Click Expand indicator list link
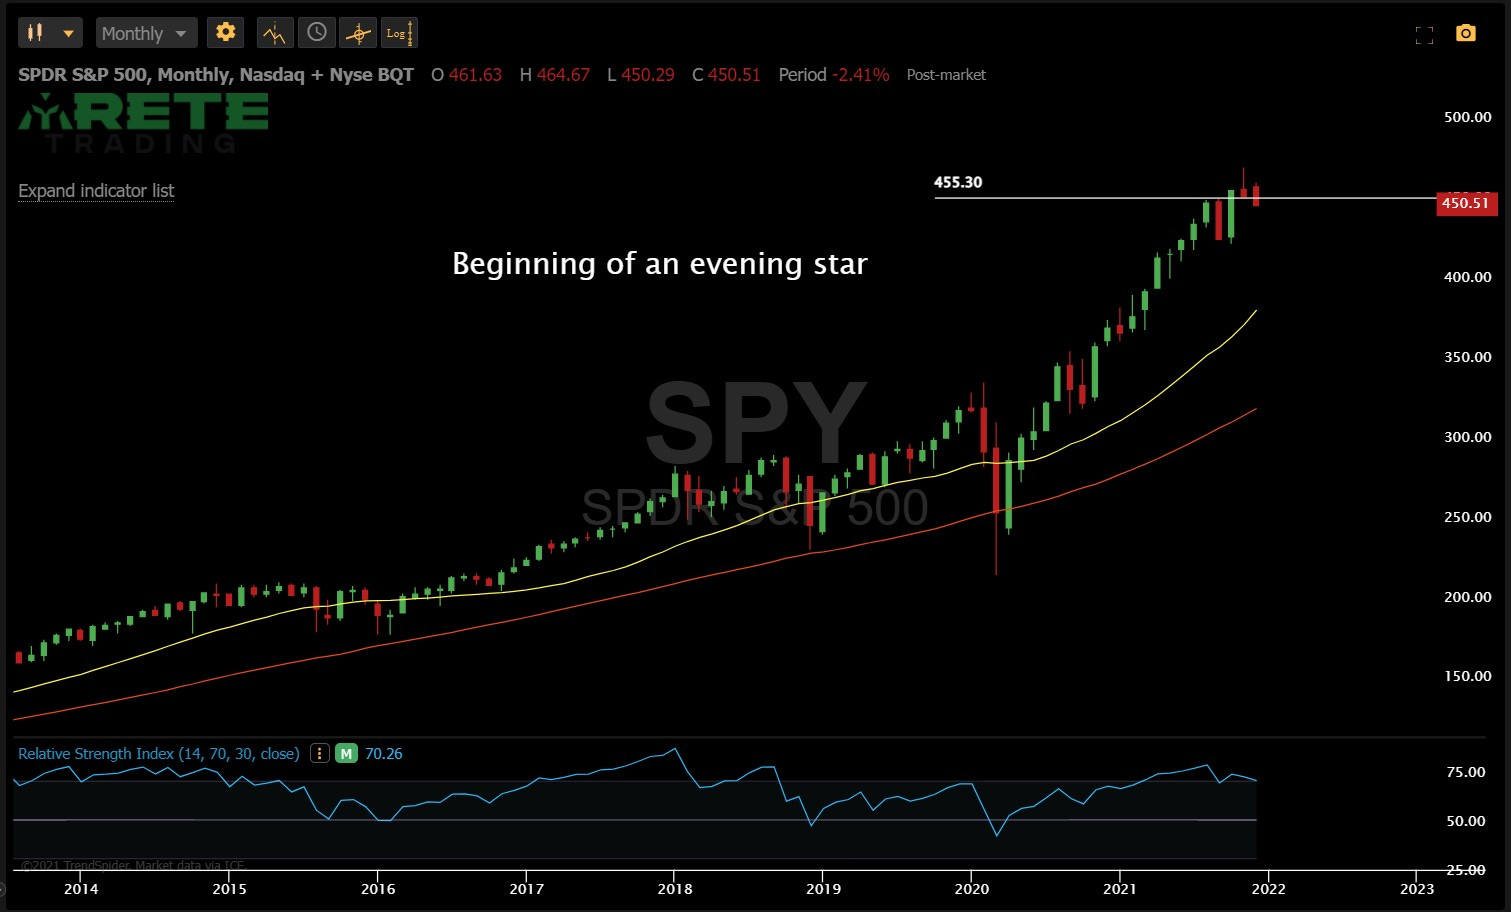1511x912 pixels. tap(96, 191)
